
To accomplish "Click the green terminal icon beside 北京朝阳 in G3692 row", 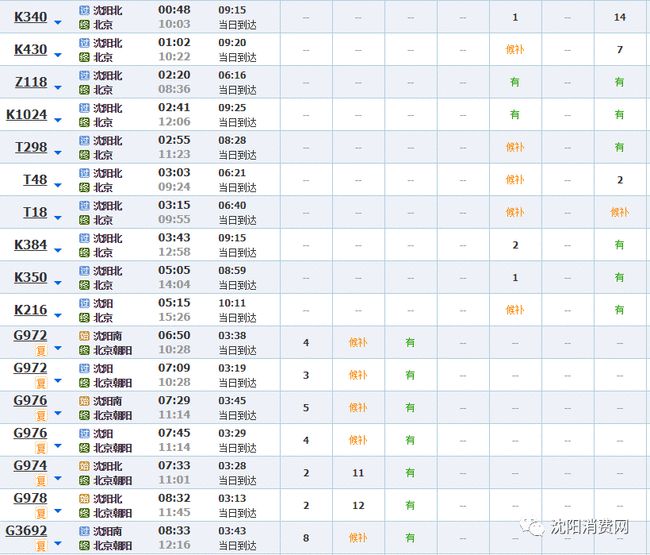I will (85, 545).
